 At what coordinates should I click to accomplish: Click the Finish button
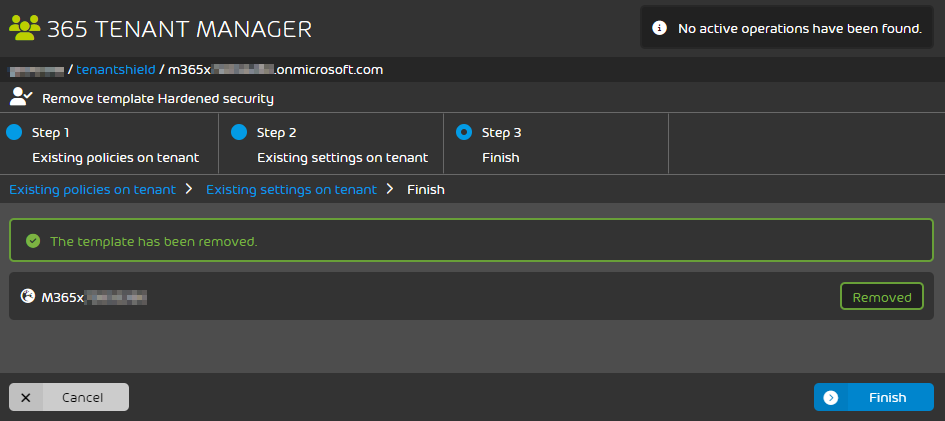[873, 397]
